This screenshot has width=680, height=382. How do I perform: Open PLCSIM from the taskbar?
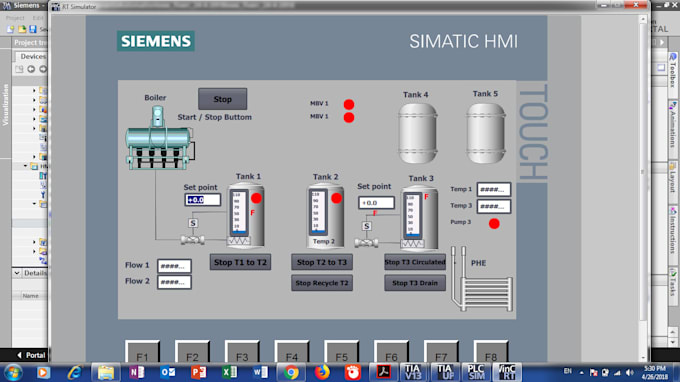point(476,372)
